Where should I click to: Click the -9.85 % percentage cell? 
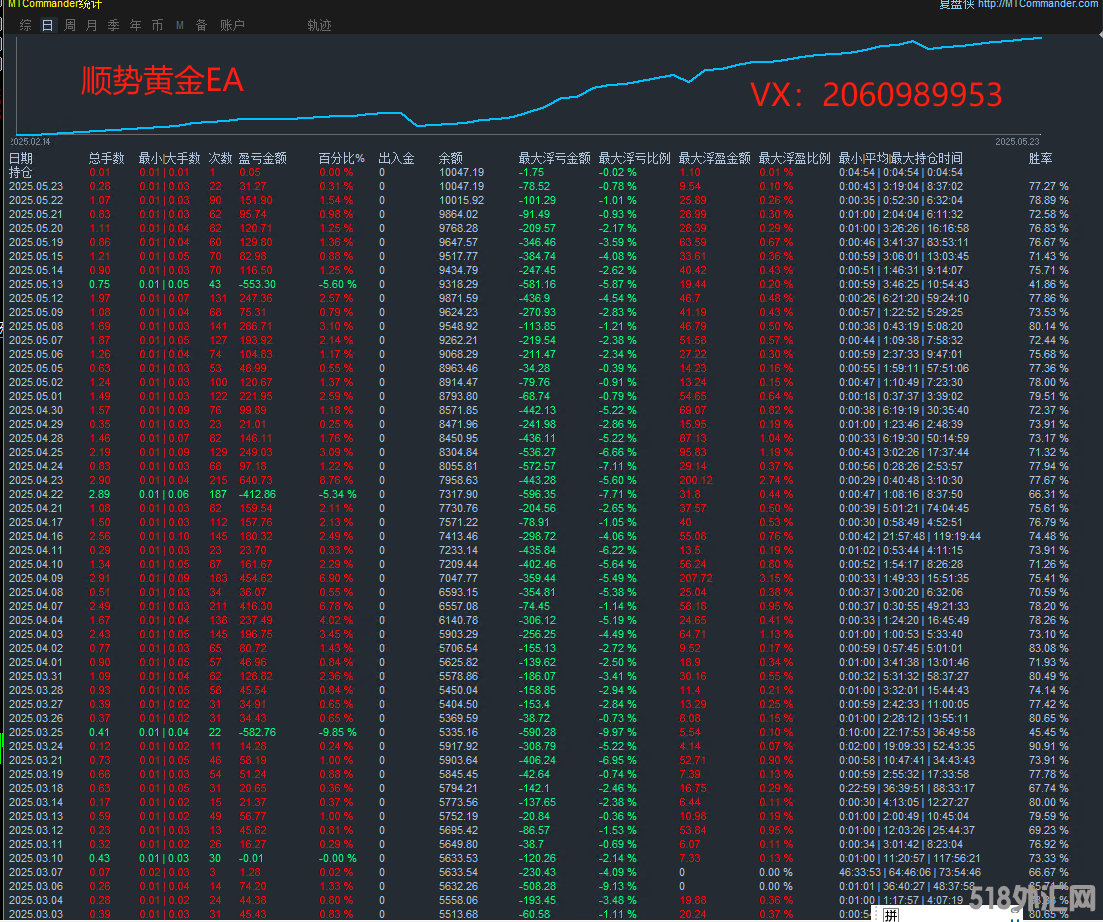[x=338, y=732]
